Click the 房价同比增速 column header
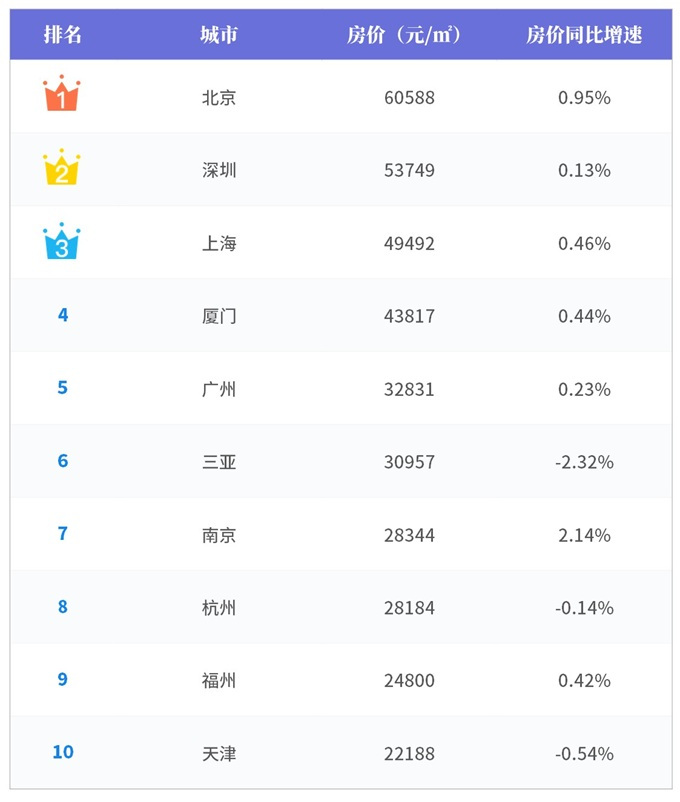The height and width of the screenshot is (802, 680). pos(584,35)
